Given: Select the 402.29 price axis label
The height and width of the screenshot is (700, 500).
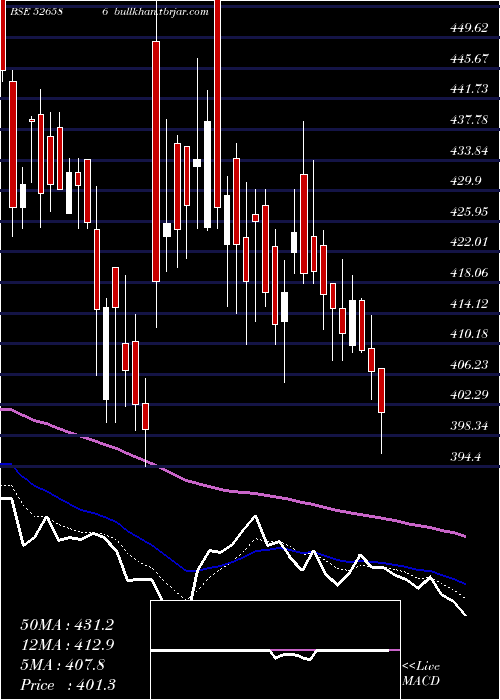Looking at the screenshot, I should [469, 395].
